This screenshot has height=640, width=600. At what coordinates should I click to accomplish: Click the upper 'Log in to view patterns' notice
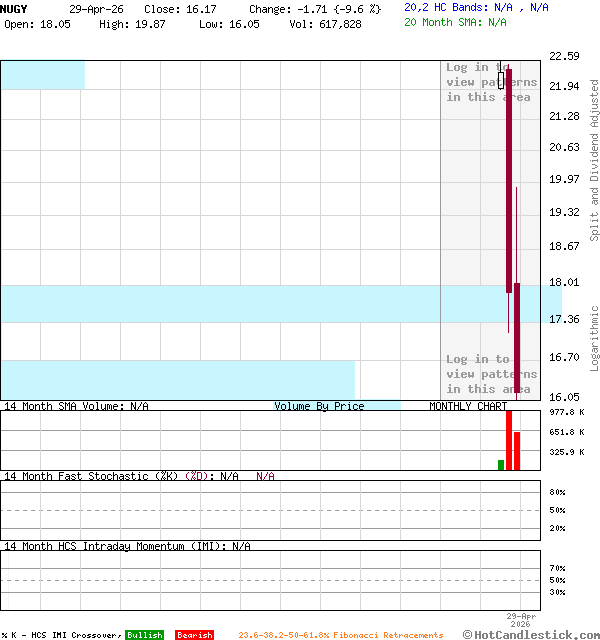pyautogui.click(x=491, y=82)
